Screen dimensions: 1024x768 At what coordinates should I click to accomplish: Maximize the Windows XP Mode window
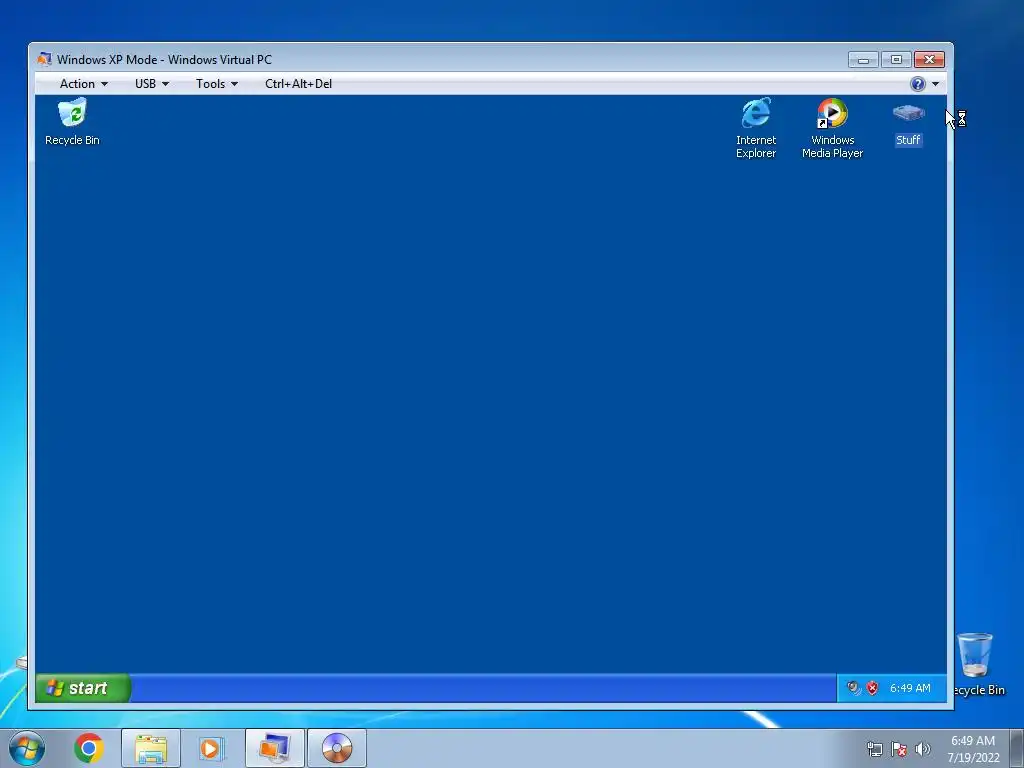click(896, 59)
